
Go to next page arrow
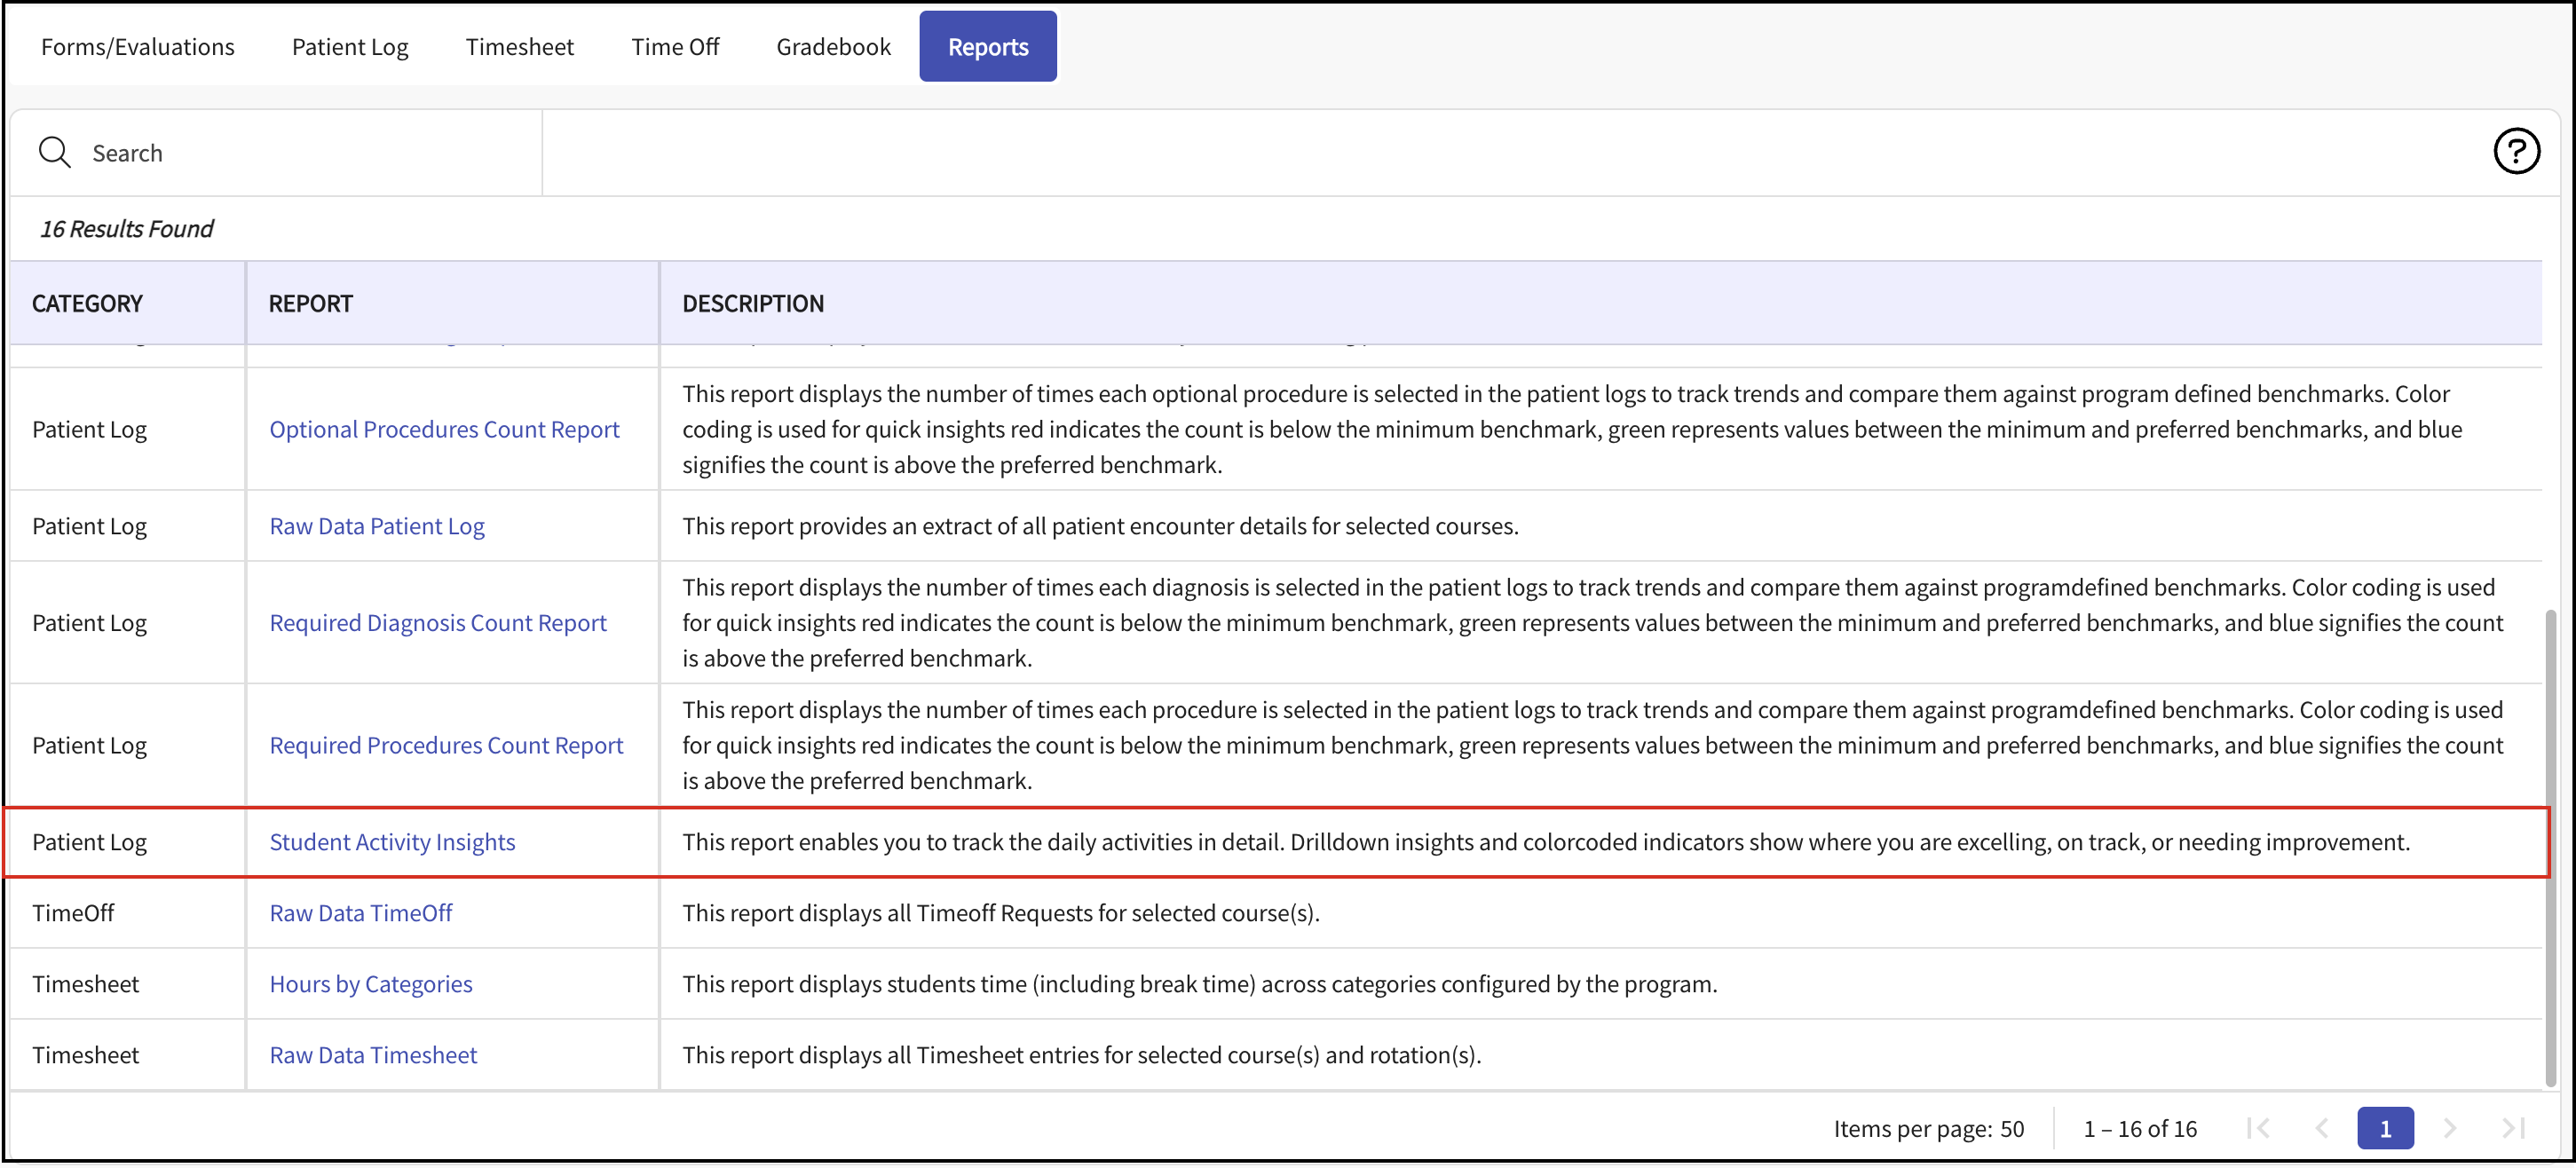click(x=2449, y=1128)
